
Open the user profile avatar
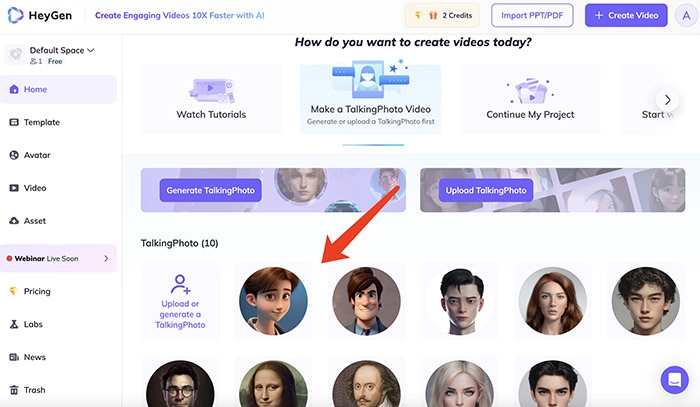tap(685, 16)
